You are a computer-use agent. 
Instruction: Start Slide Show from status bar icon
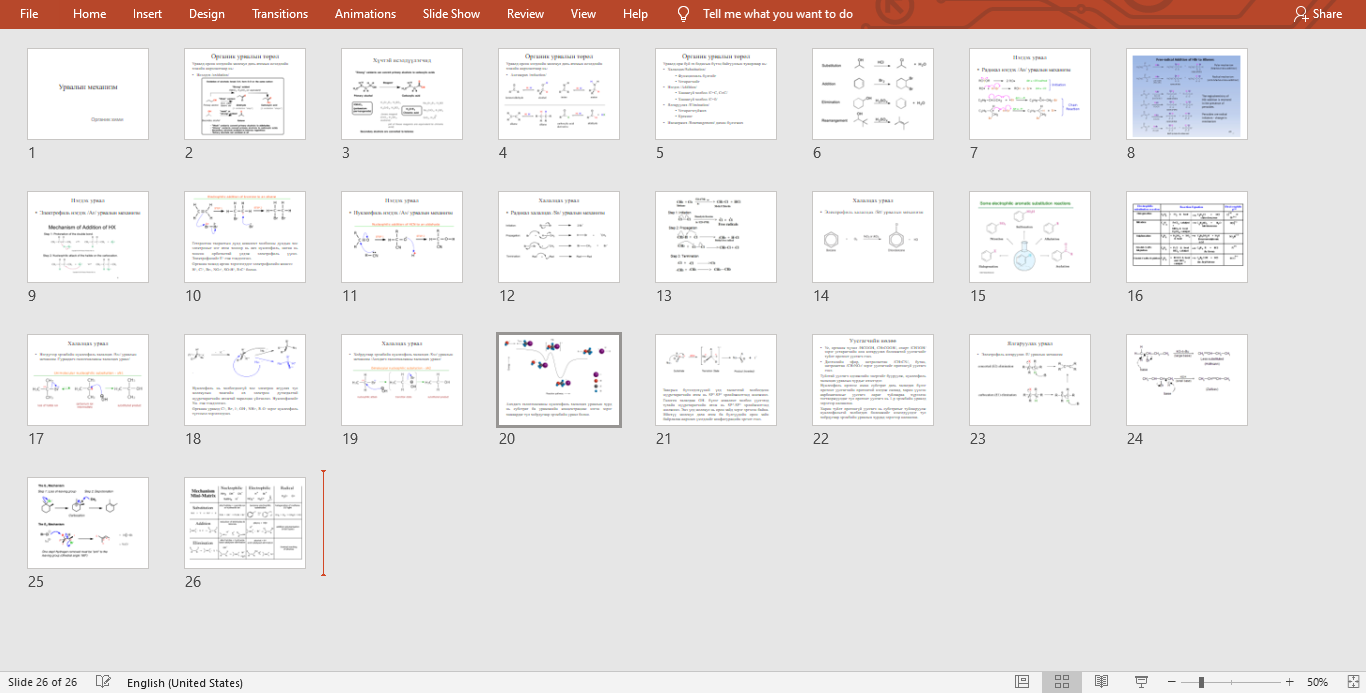[x=1141, y=682]
